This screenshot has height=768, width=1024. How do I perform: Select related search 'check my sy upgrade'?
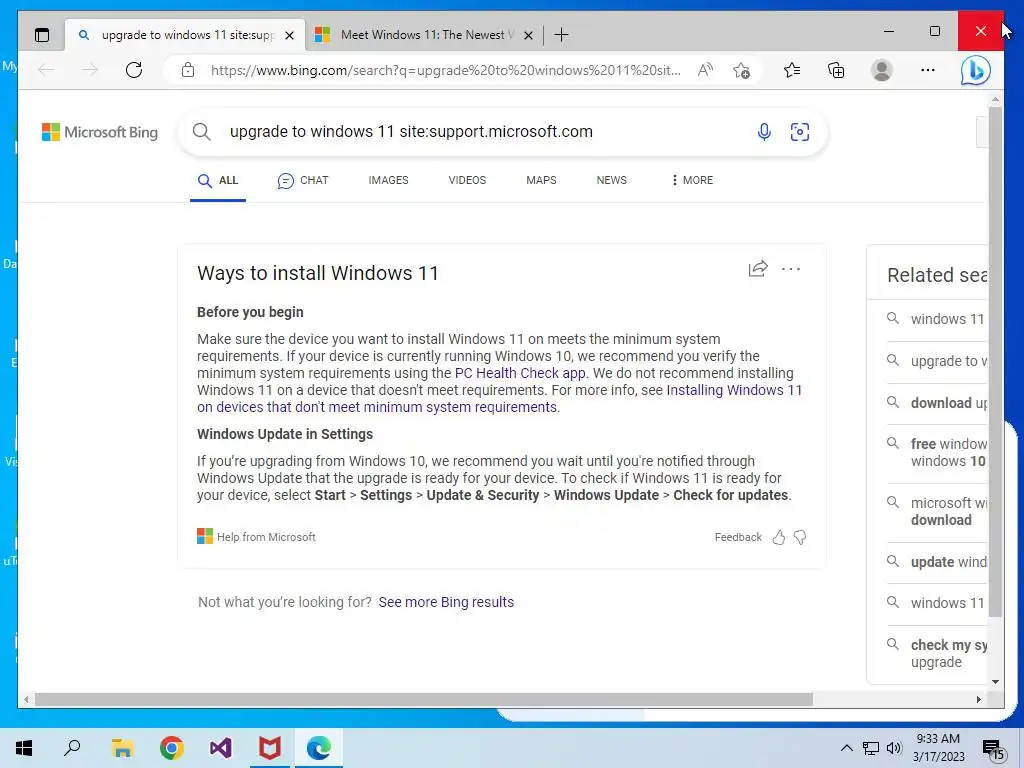tap(936, 653)
